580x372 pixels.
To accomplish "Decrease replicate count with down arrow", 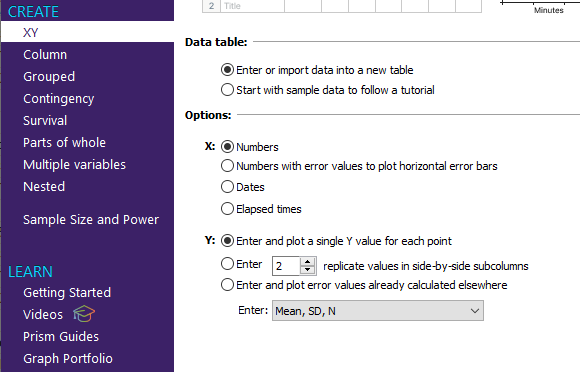I will click(x=307, y=270).
